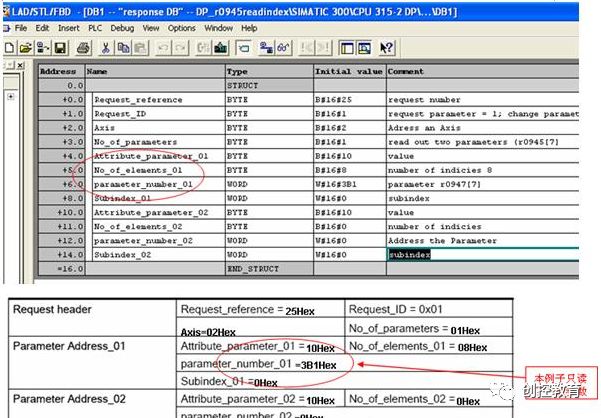
Task: Select the Attribute_parameter_01 name cell
Action: coord(159,156)
